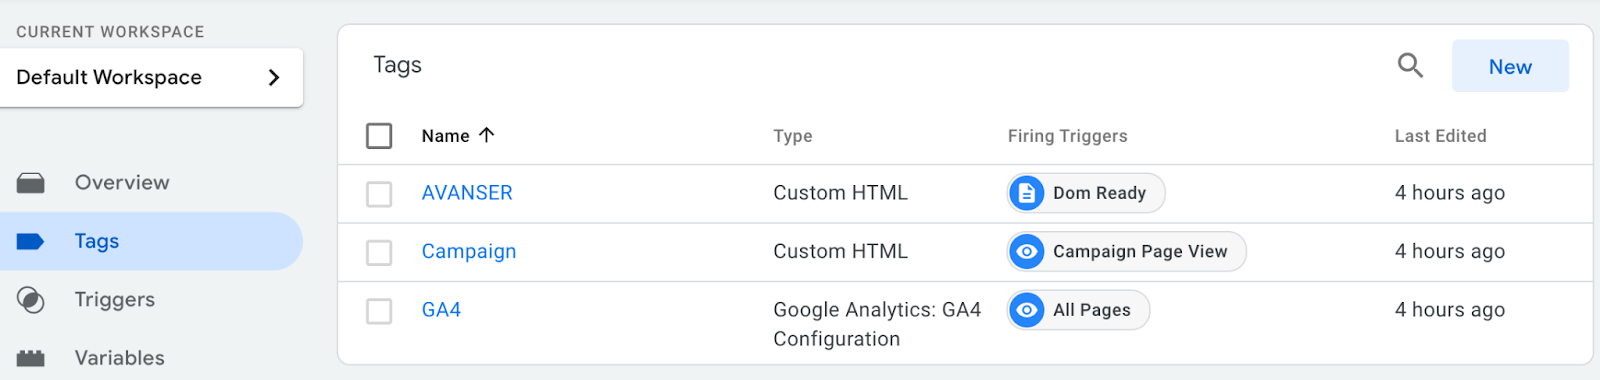Check the GA4 tag checkbox

point(379,311)
